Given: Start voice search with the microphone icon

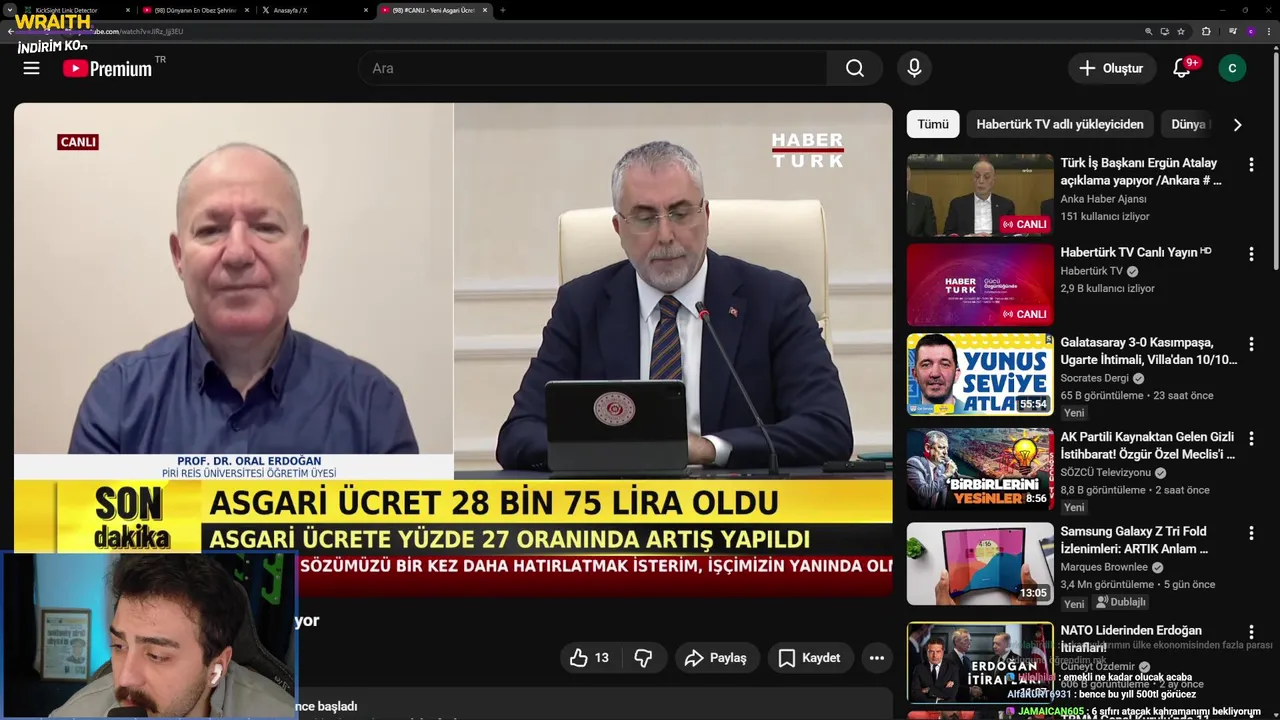Looking at the screenshot, I should [914, 68].
